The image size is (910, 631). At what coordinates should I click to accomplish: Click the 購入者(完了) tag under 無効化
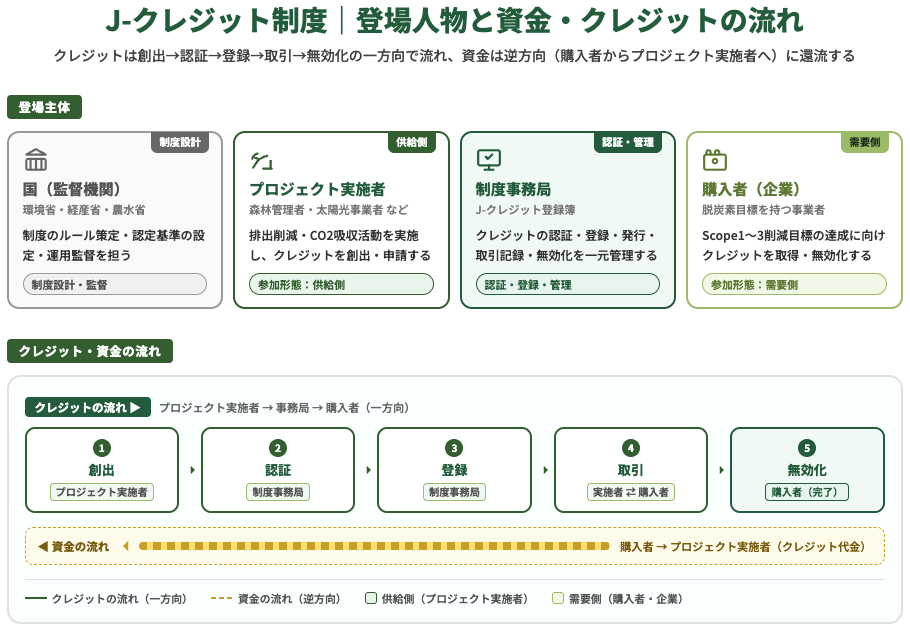(807, 492)
